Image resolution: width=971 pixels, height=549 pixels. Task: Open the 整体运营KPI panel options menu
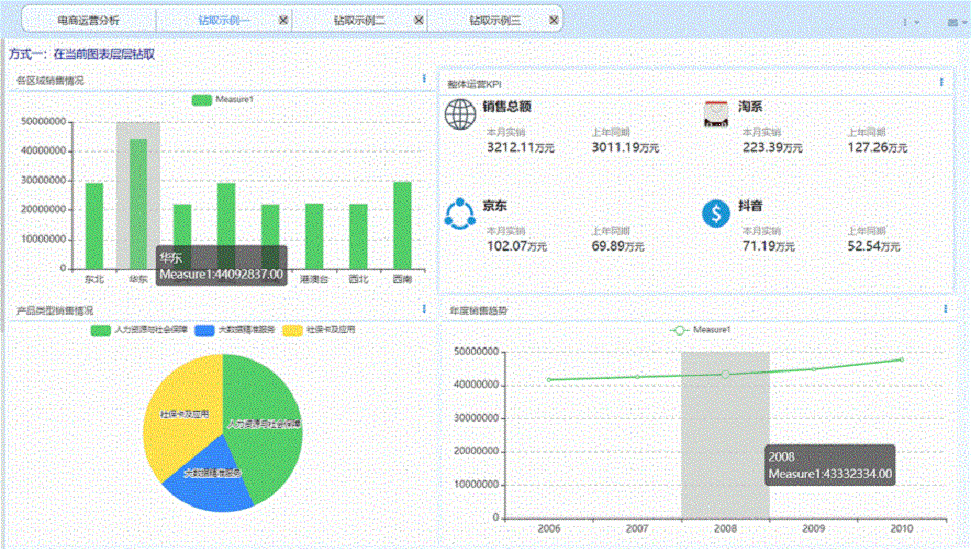point(942,82)
